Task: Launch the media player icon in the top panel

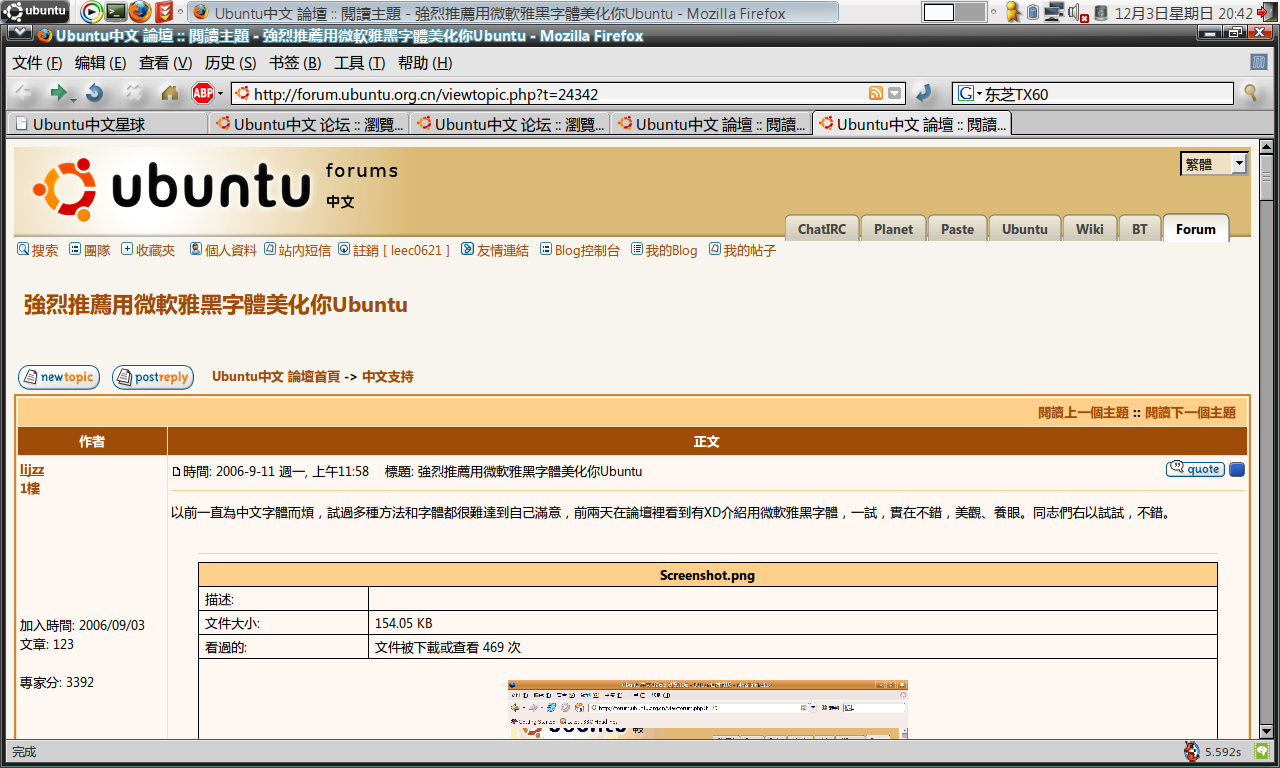Action: pyautogui.click(x=91, y=12)
